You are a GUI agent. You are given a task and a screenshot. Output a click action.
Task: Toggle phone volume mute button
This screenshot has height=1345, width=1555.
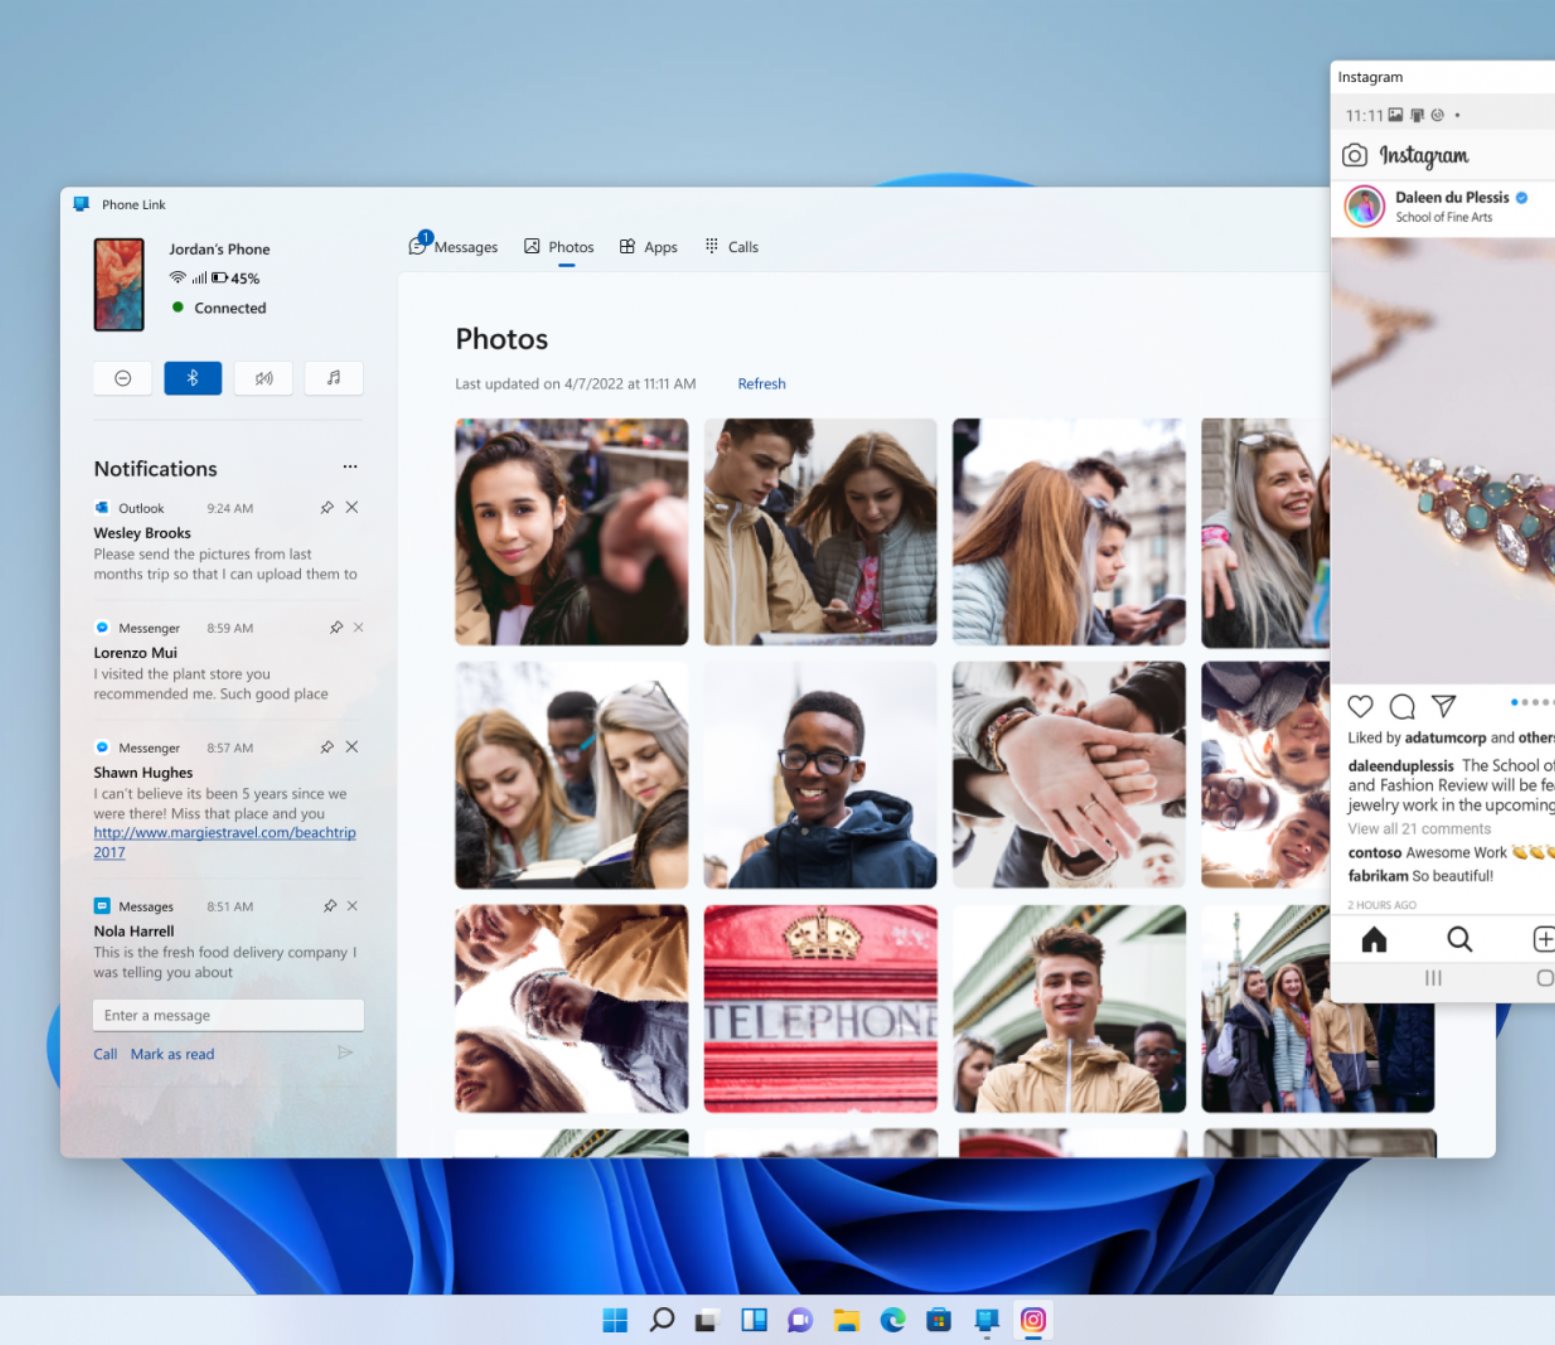(263, 378)
